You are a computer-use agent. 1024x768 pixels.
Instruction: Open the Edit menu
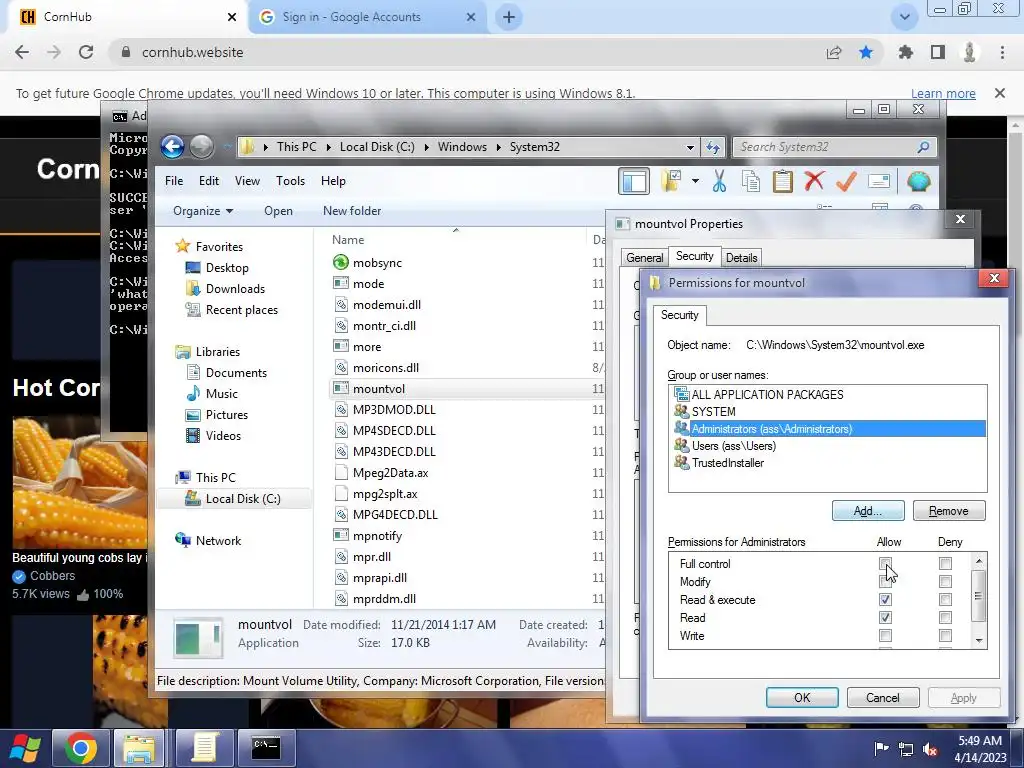[x=209, y=181]
